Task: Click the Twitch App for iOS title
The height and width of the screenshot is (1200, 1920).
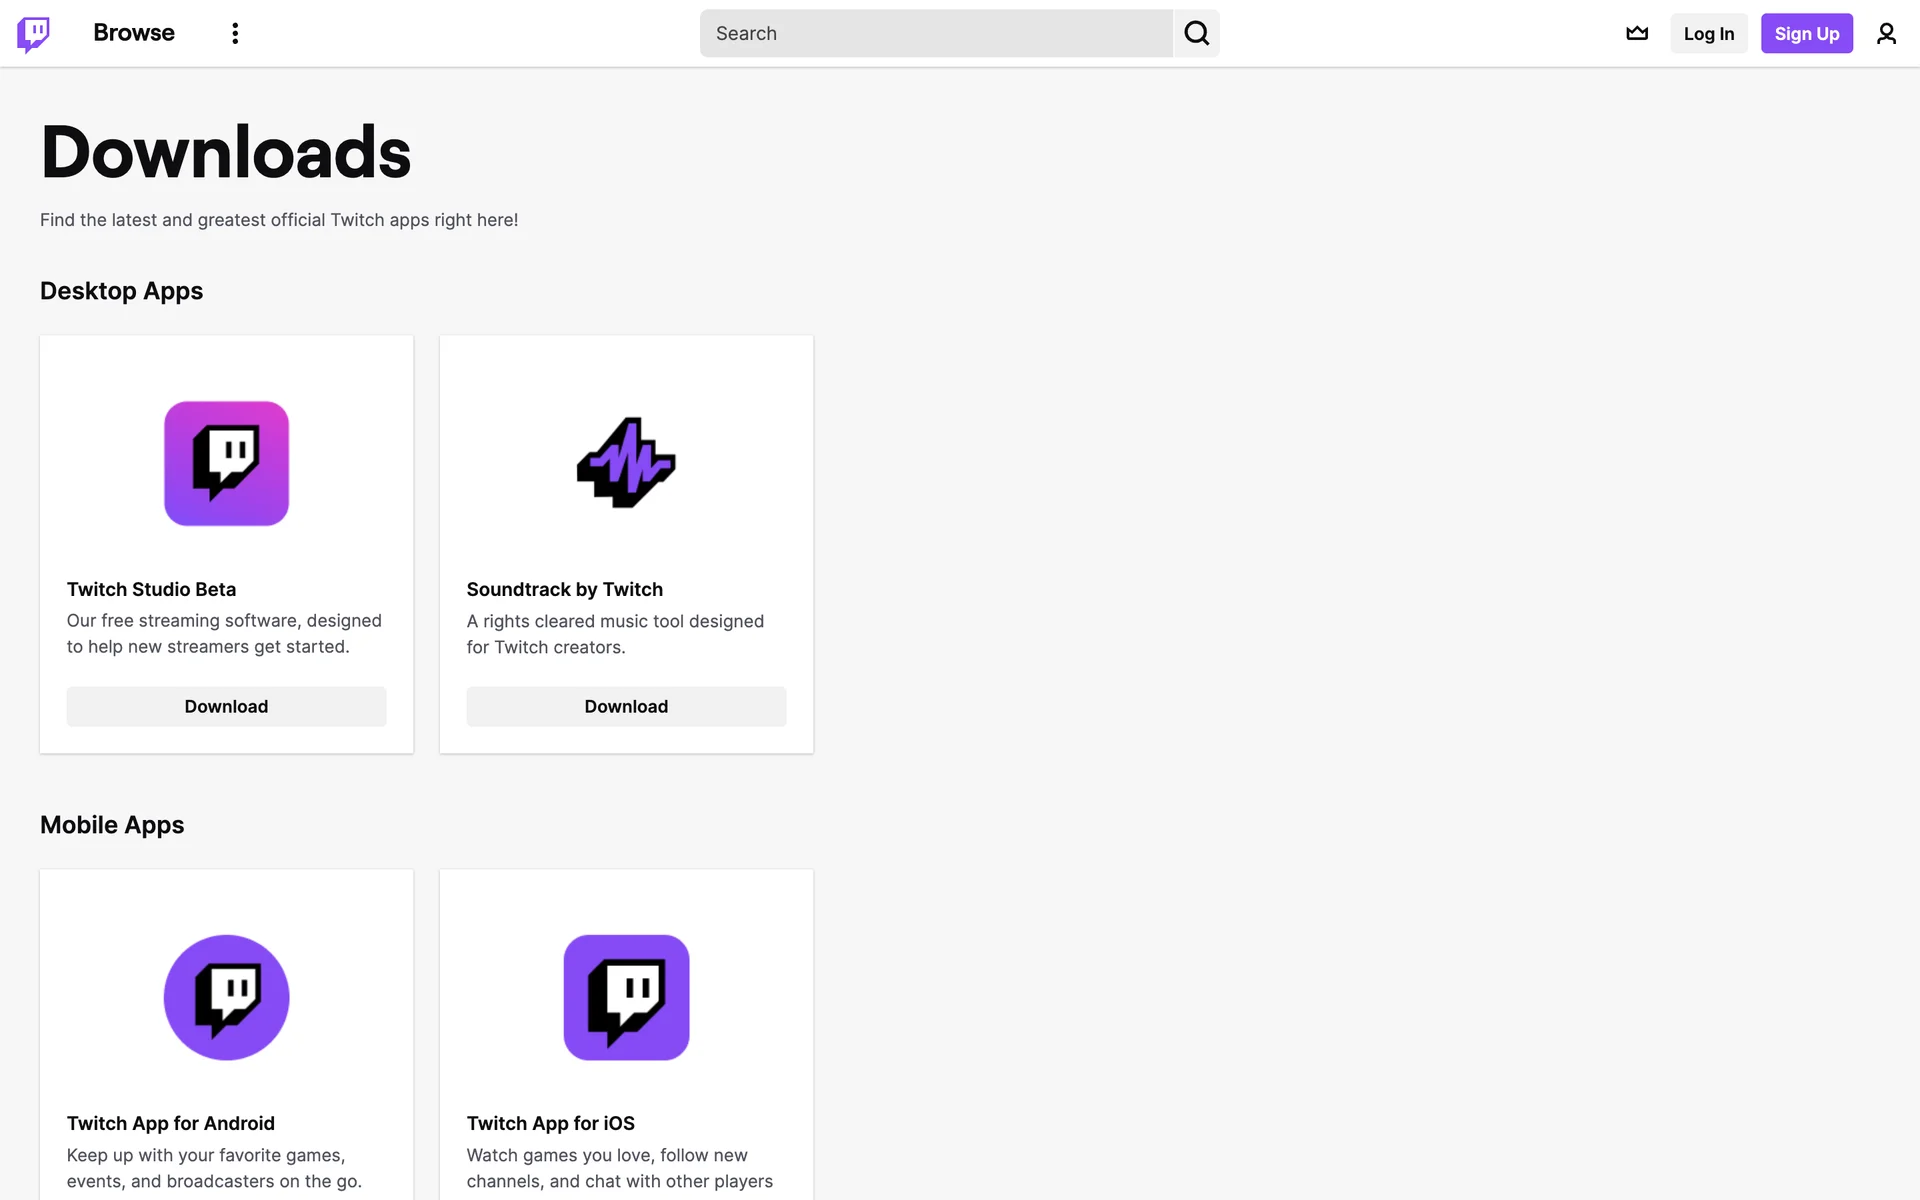Action: (550, 1123)
